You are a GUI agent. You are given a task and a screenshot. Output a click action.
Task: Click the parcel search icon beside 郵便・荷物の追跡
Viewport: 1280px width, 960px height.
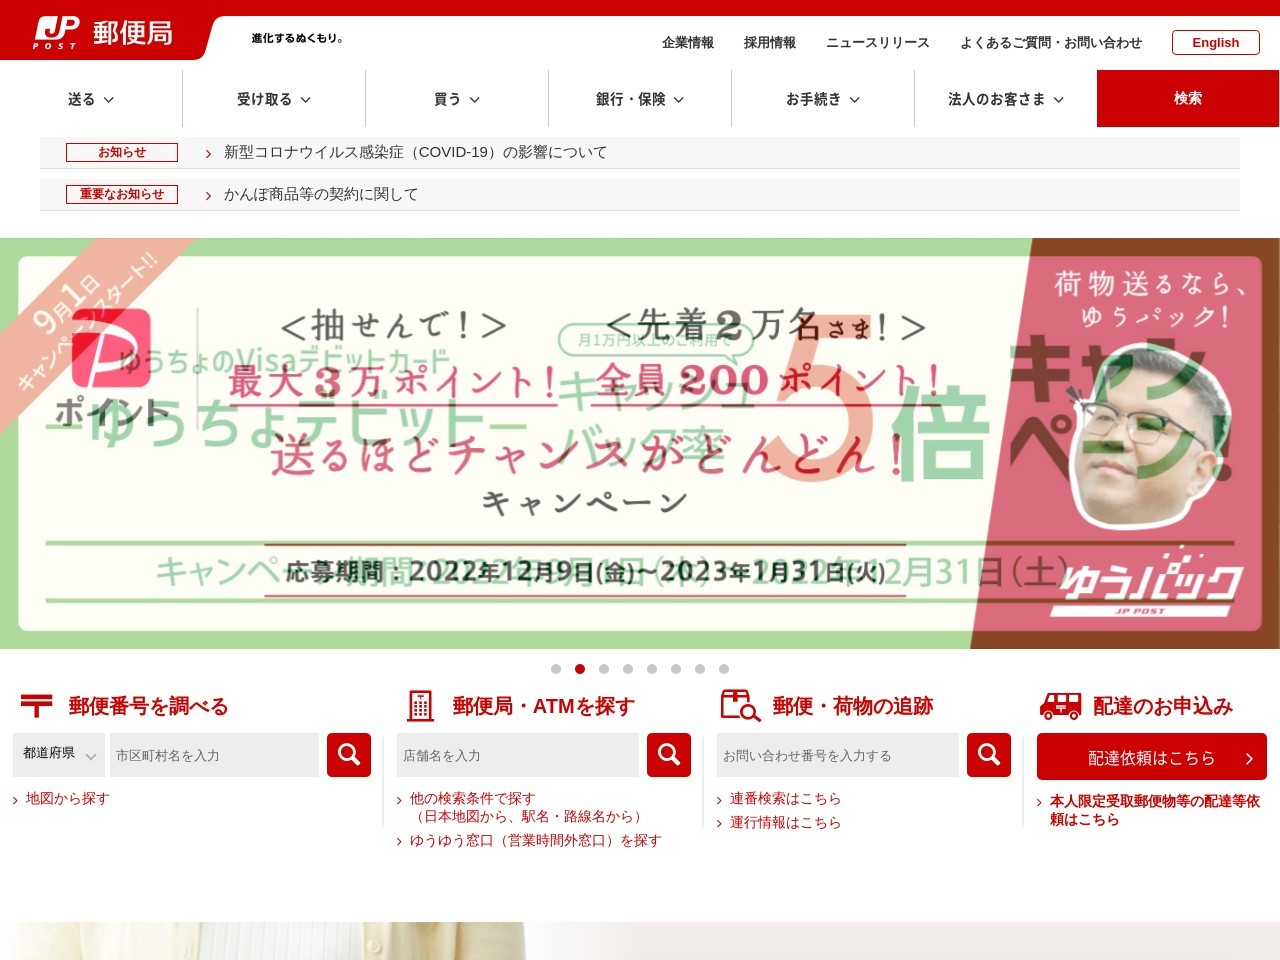[x=741, y=706]
